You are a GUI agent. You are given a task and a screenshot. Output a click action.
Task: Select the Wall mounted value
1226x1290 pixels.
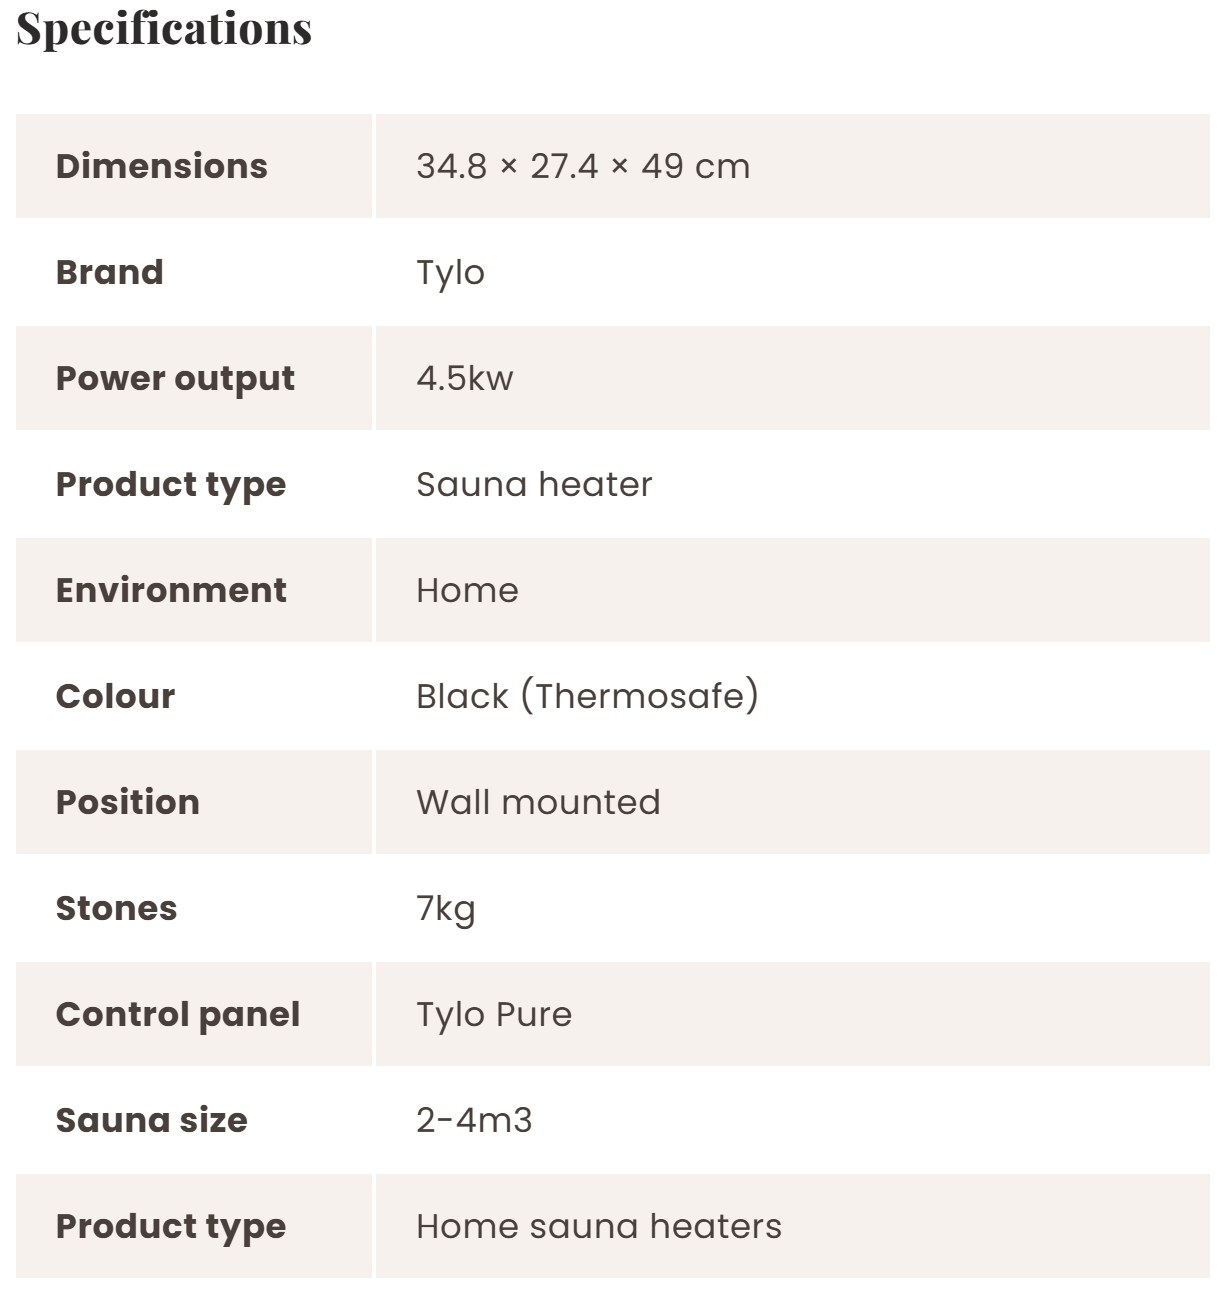[538, 802]
